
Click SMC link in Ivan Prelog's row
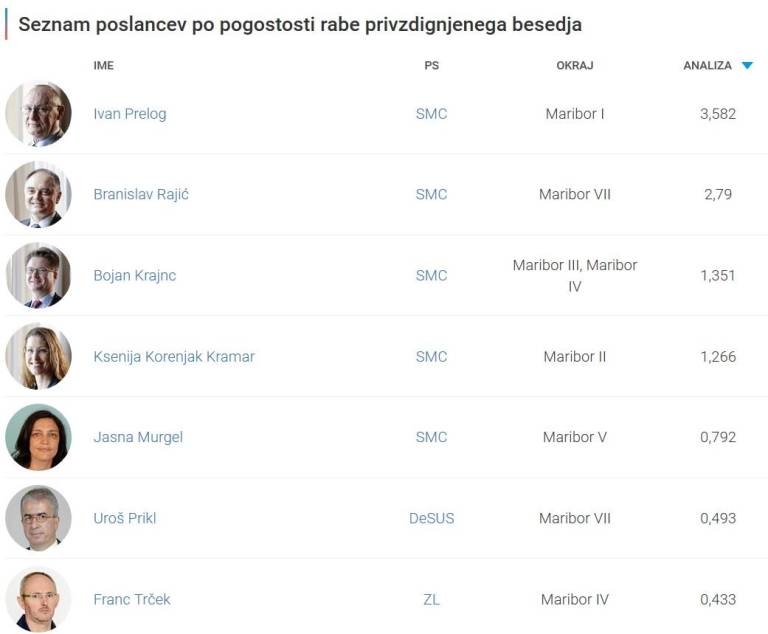[x=431, y=114]
